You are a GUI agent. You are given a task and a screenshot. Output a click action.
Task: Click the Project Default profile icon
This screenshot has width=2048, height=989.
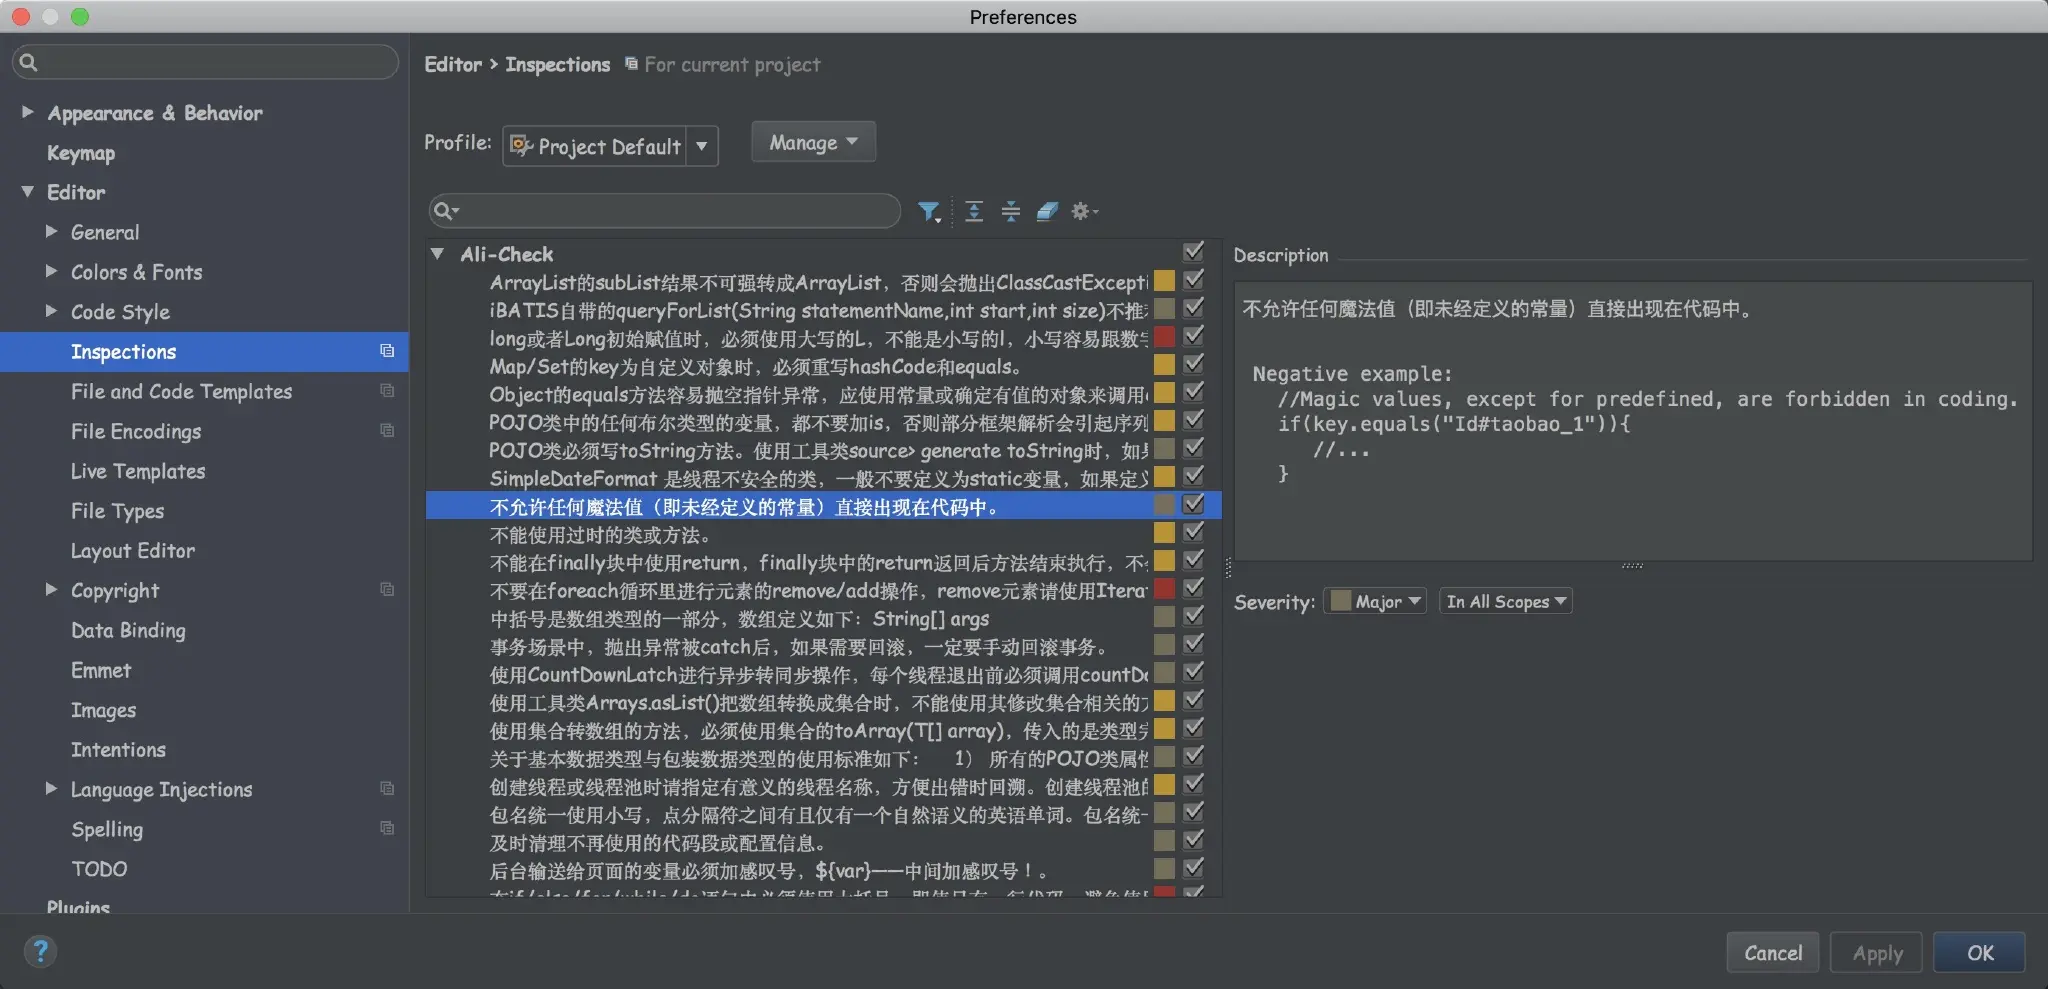521,146
